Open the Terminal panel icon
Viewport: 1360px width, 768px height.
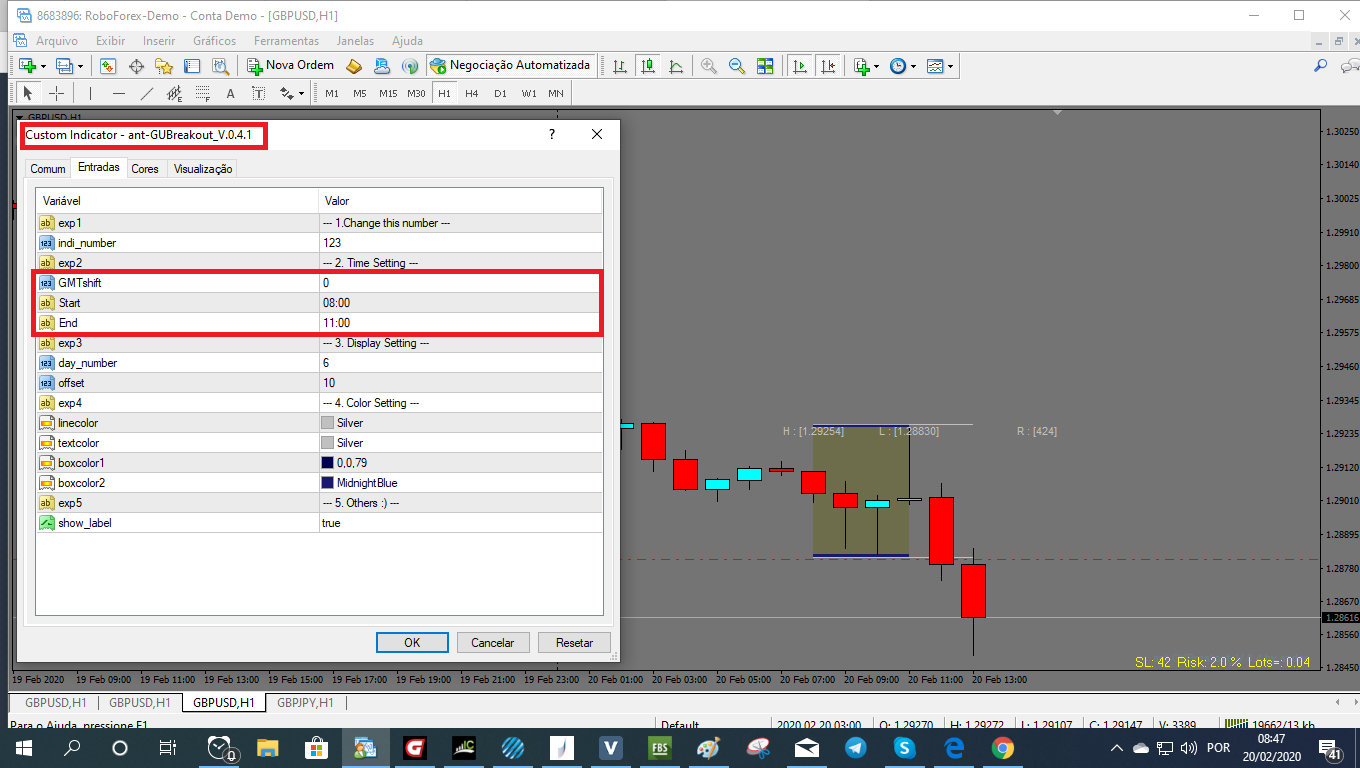coord(193,66)
